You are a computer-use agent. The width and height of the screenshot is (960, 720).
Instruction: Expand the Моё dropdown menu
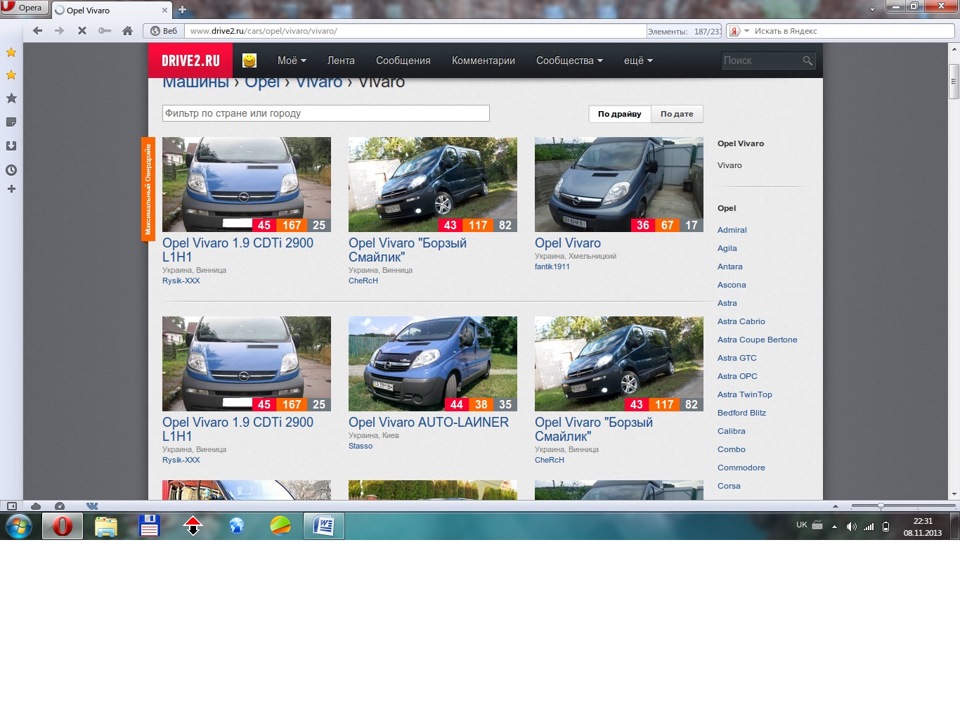click(291, 60)
